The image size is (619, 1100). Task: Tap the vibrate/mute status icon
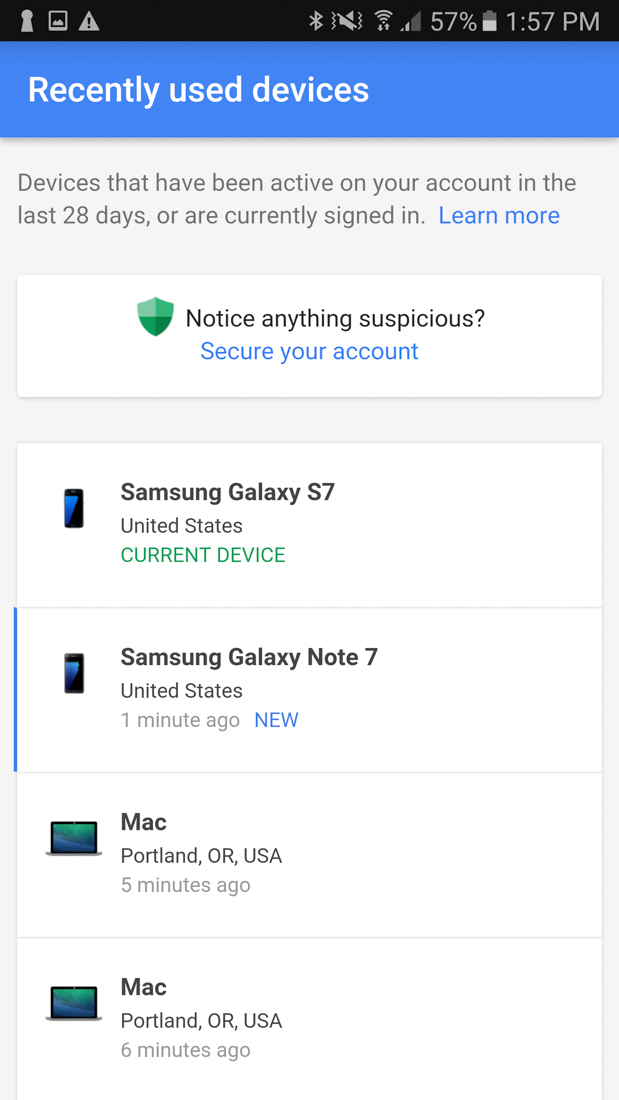[x=348, y=20]
